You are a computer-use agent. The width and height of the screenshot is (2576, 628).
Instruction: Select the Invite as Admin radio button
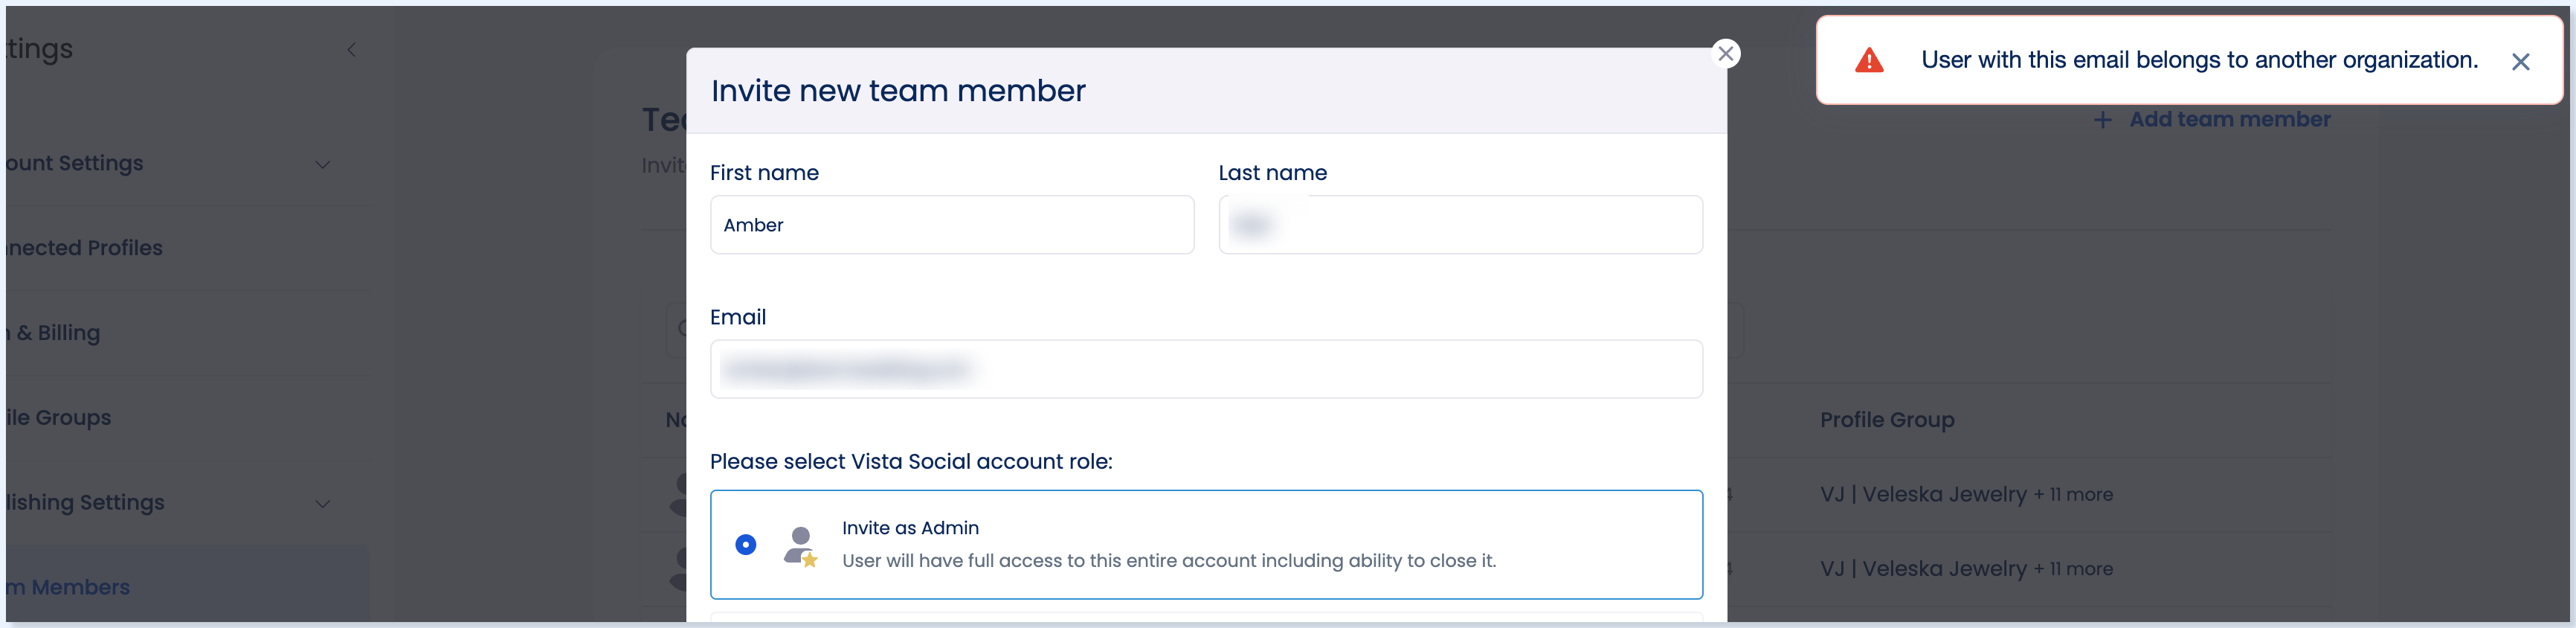coord(745,544)
